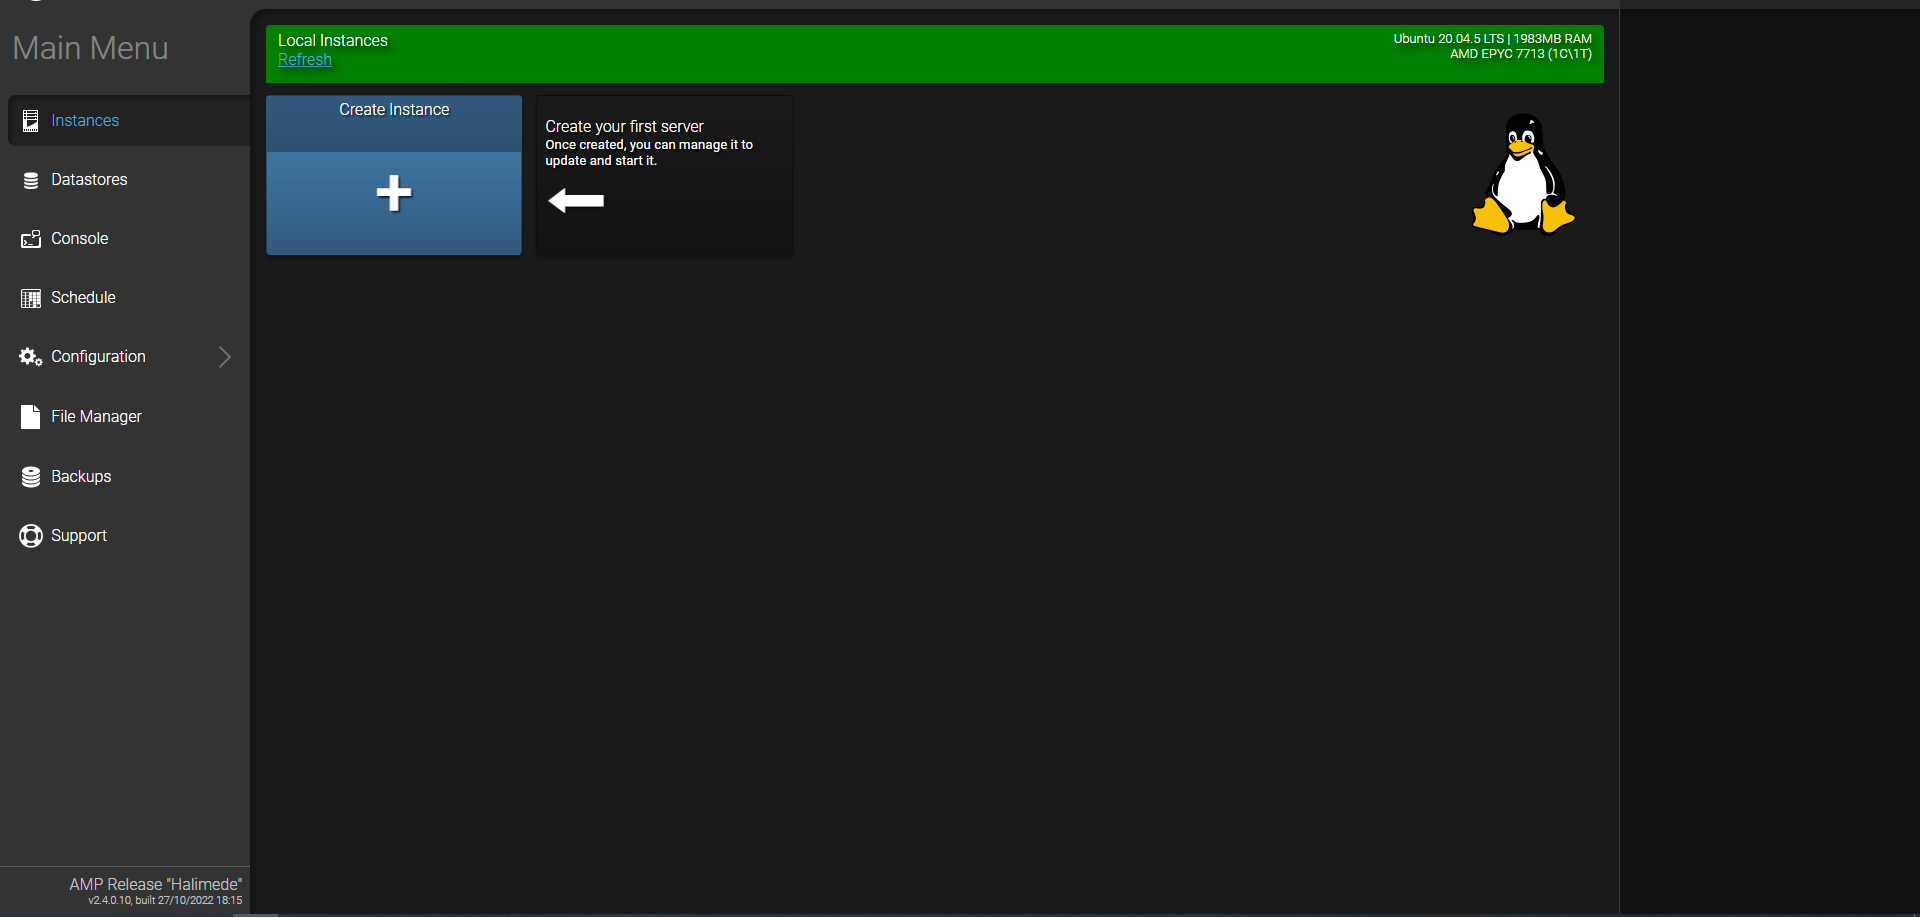Click the Create your first server card
This screenshot has height=917, width=1920.
[x=664, y=175]
